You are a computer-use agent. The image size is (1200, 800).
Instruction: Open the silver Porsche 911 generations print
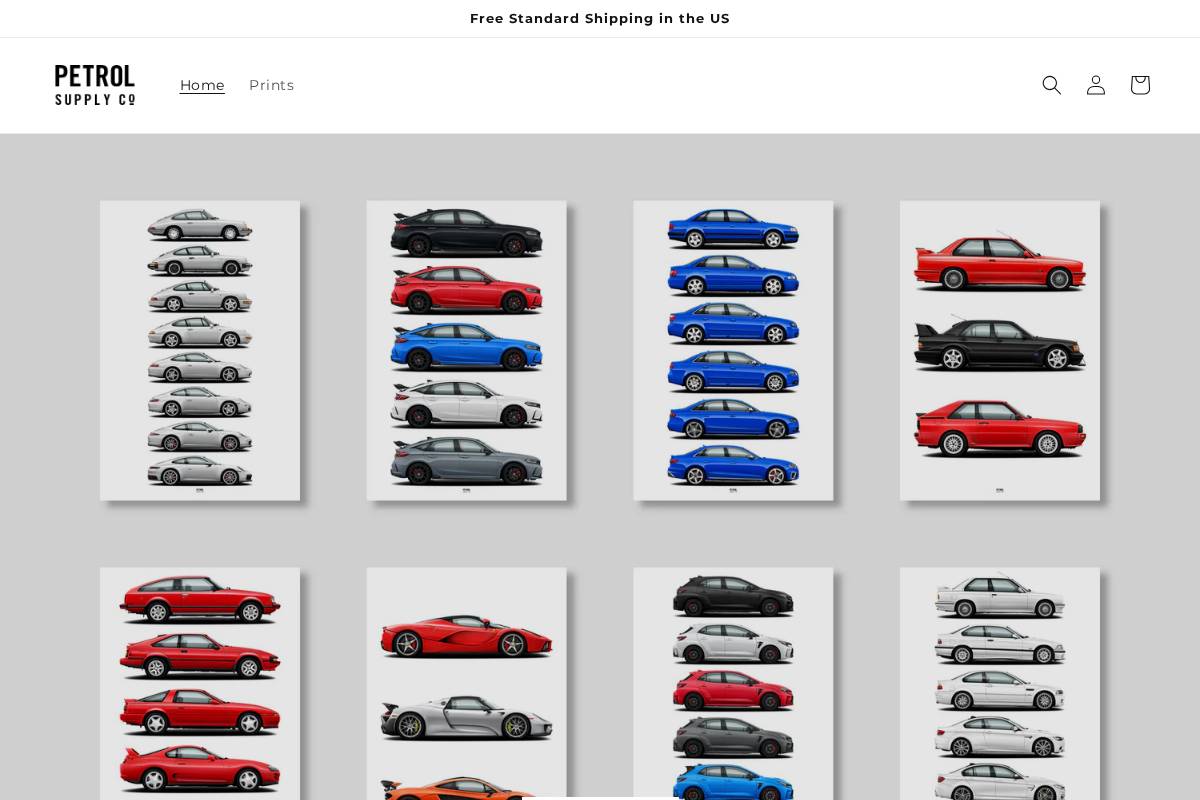pyautogui.click(x=199, y=350)
